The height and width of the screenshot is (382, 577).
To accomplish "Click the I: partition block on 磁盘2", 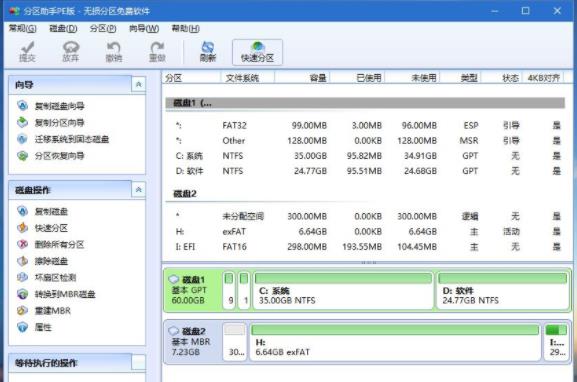I will (x=556, y=341).
